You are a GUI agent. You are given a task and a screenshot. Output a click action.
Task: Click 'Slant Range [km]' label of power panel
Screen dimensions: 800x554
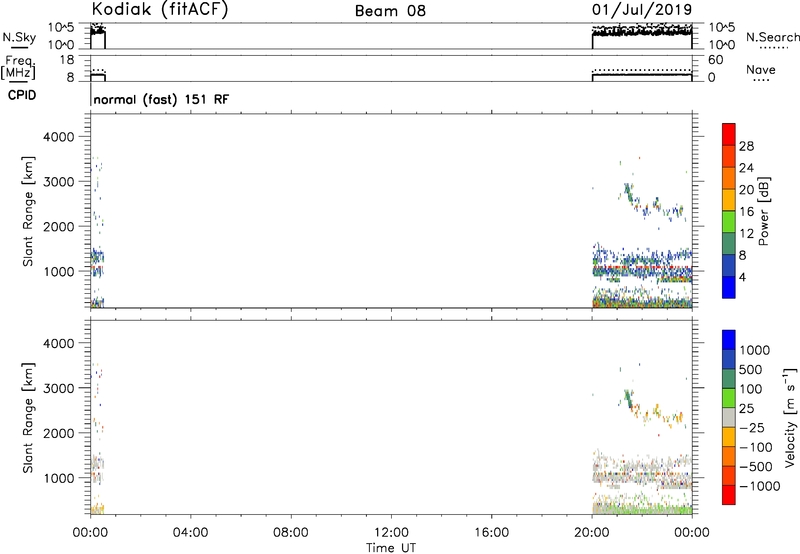click(x=28, y=211)
